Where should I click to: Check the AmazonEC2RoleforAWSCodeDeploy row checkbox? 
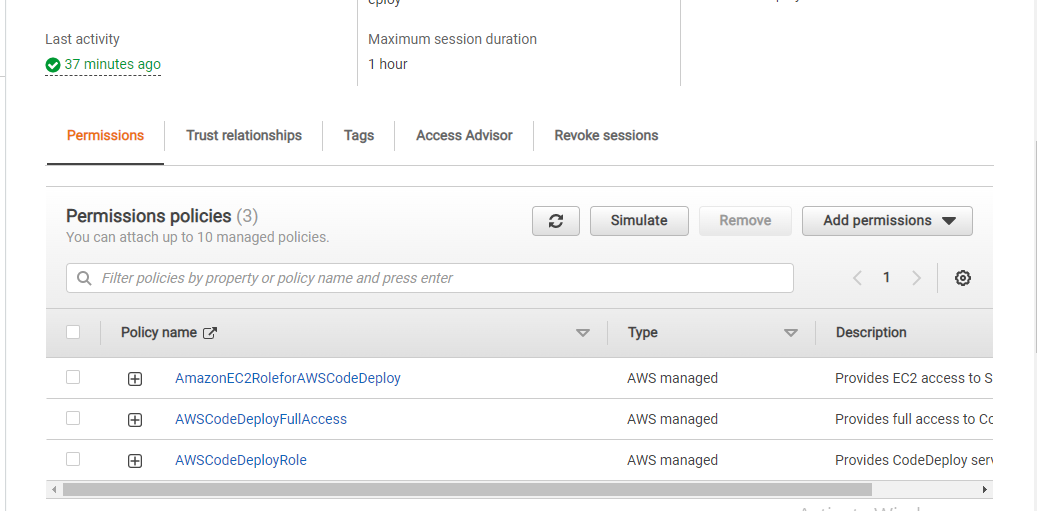pos(73,377)
